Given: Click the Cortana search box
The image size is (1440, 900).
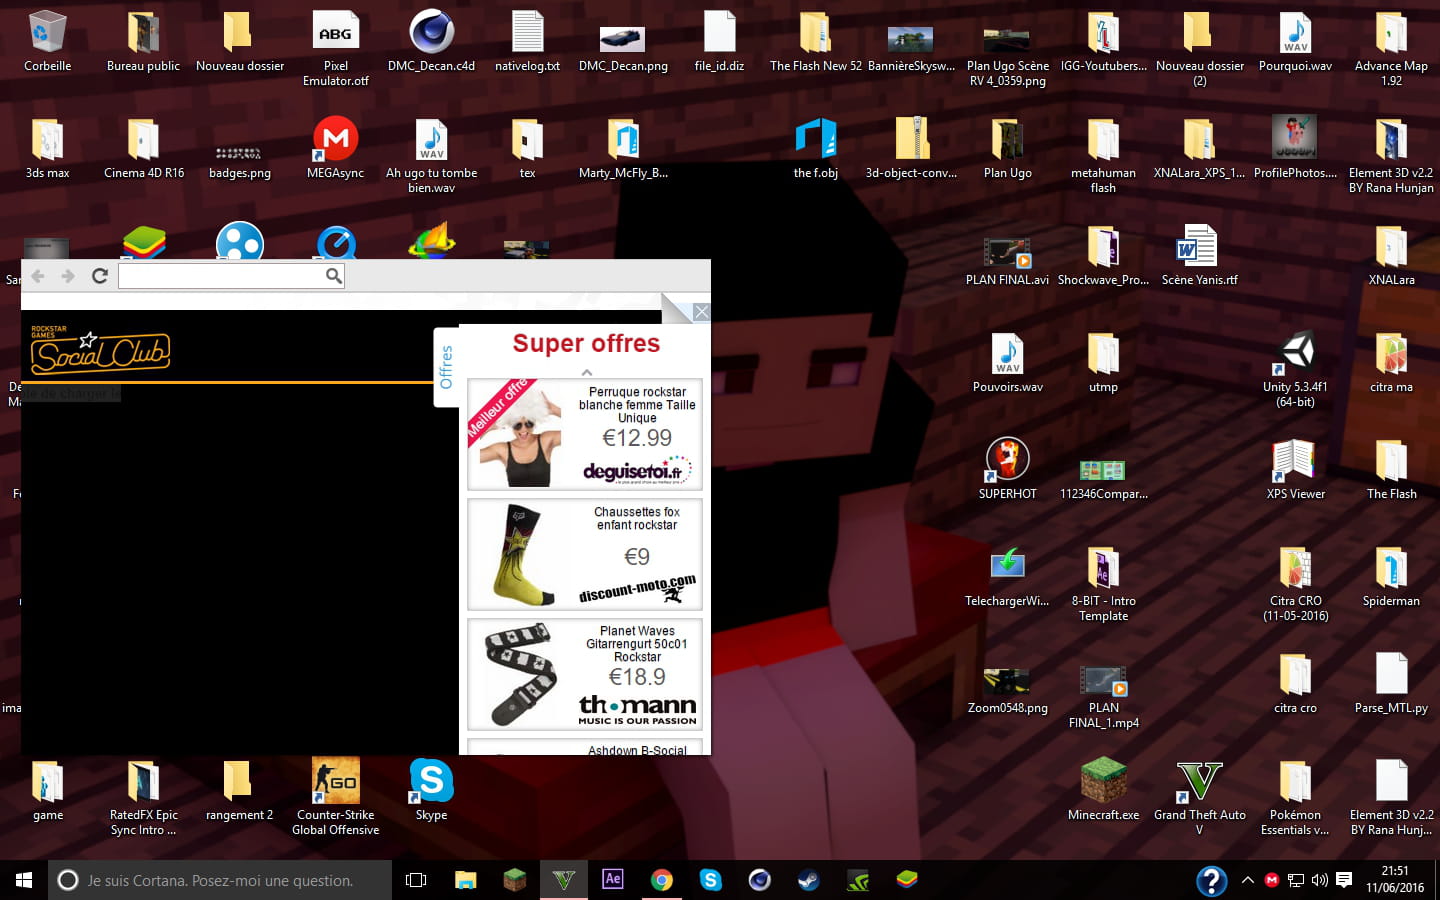Looking at the screenshot, I should (x=220, y=880).
